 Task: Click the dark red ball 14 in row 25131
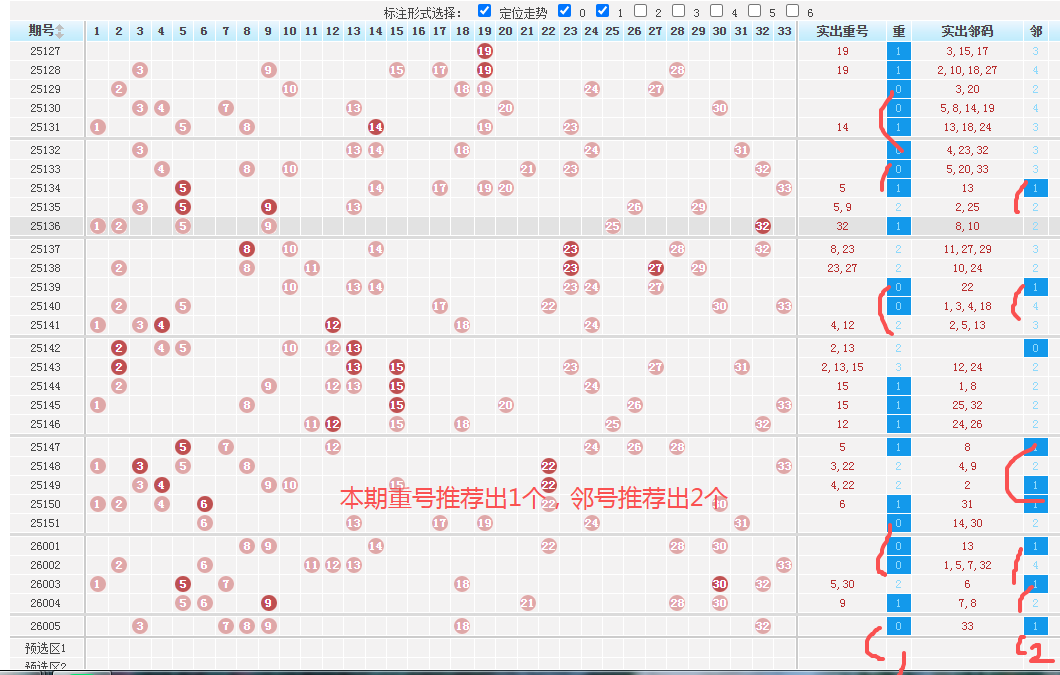[x=376, y=127]
